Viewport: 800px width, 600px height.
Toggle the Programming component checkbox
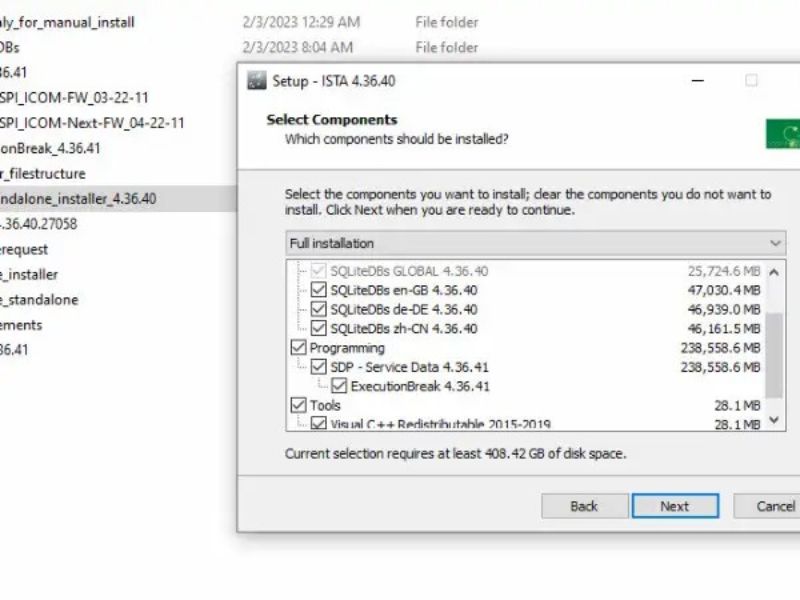click(x=298, y=348)
